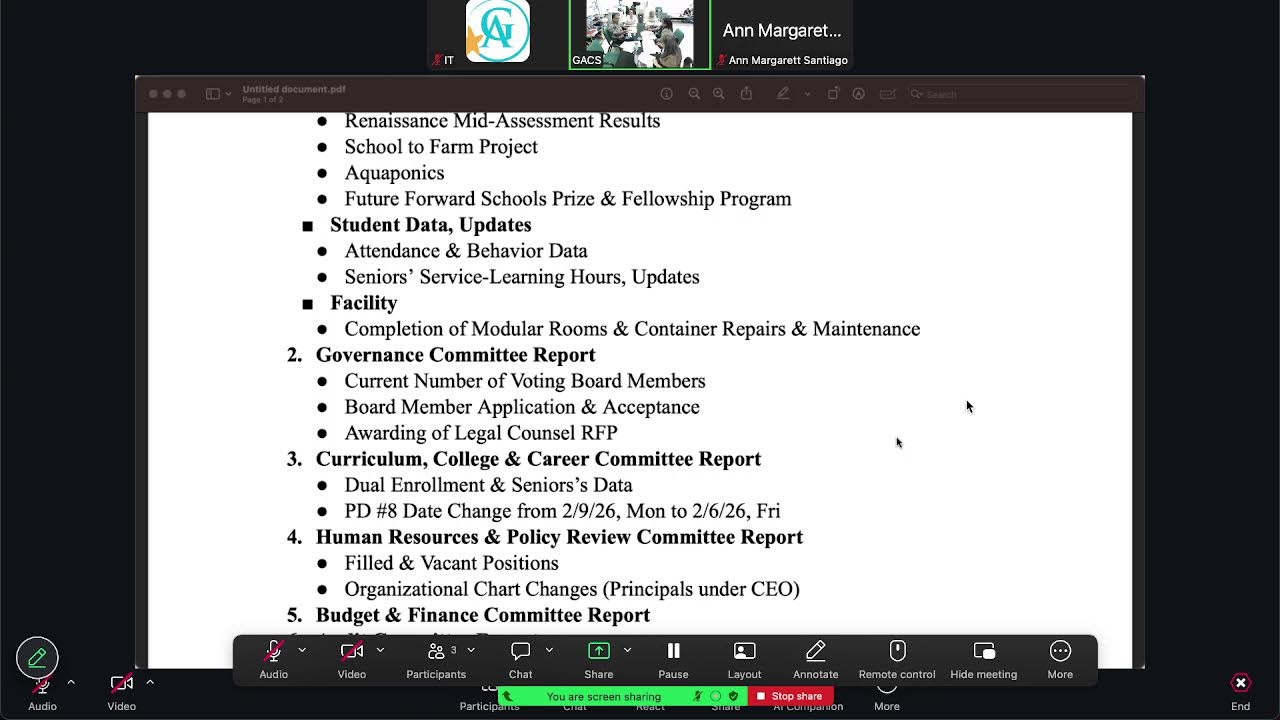Click the shield icon in sharing status bar
This screenshot has width=1280, height=720.
[733, 696]
